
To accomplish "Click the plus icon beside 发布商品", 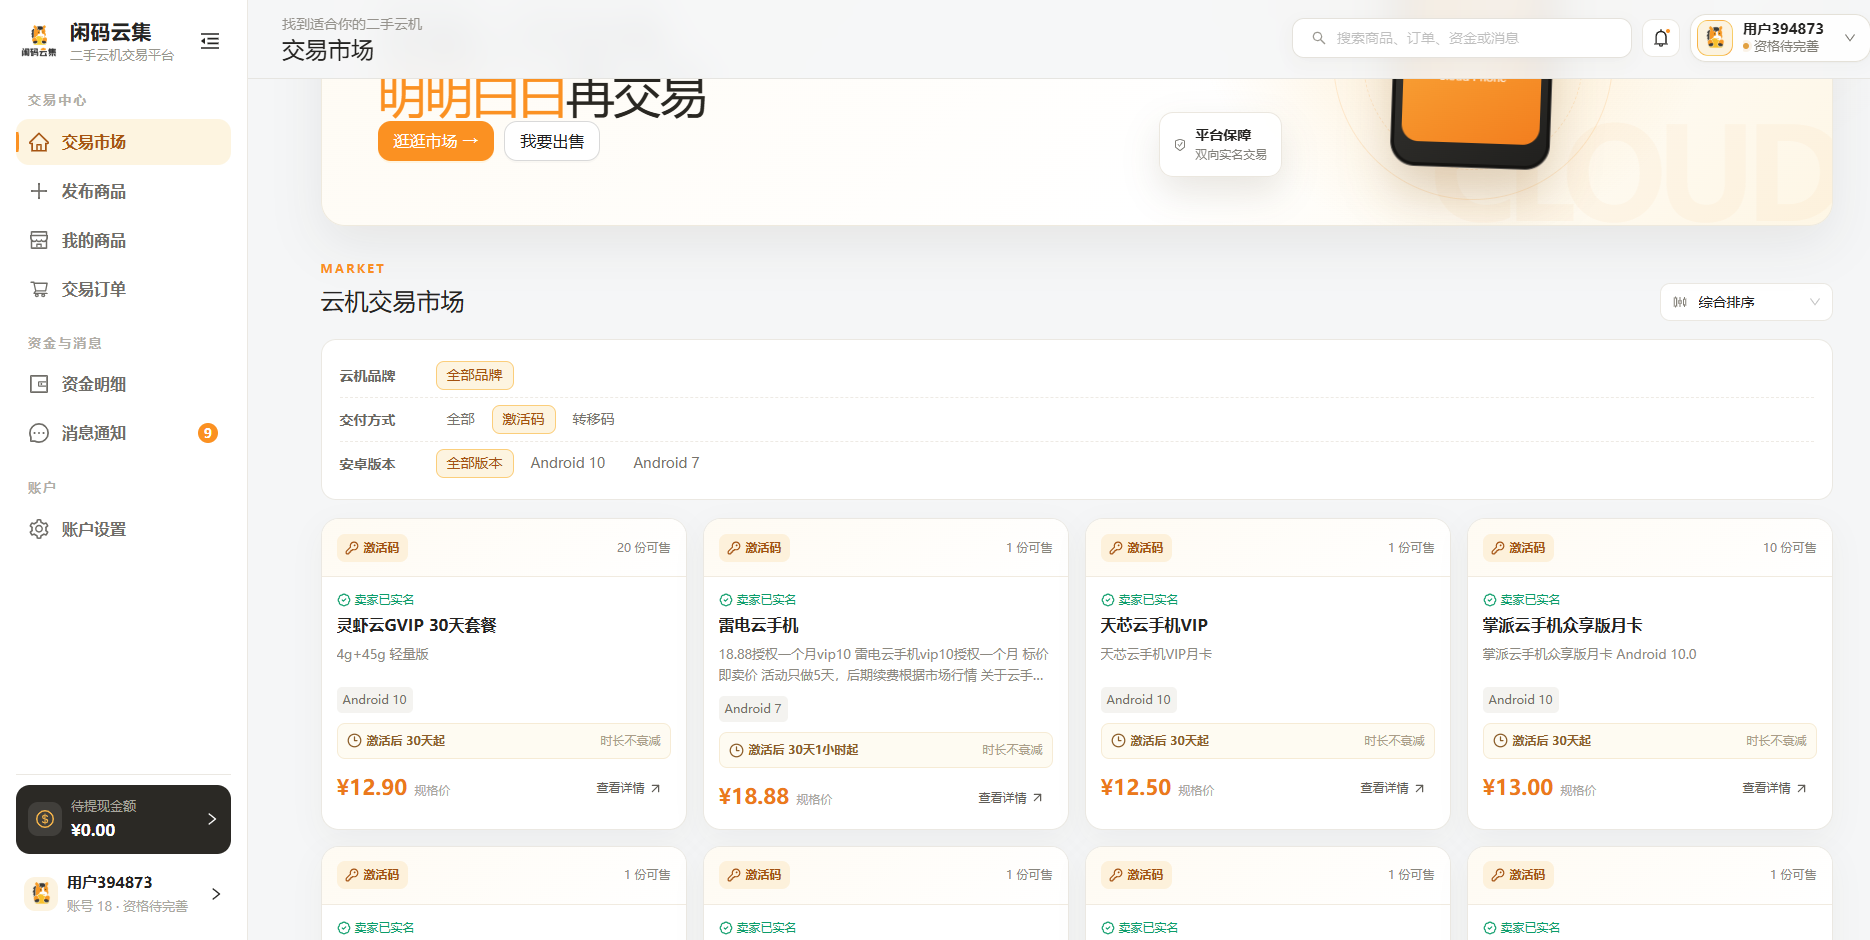I will point(39,191).
